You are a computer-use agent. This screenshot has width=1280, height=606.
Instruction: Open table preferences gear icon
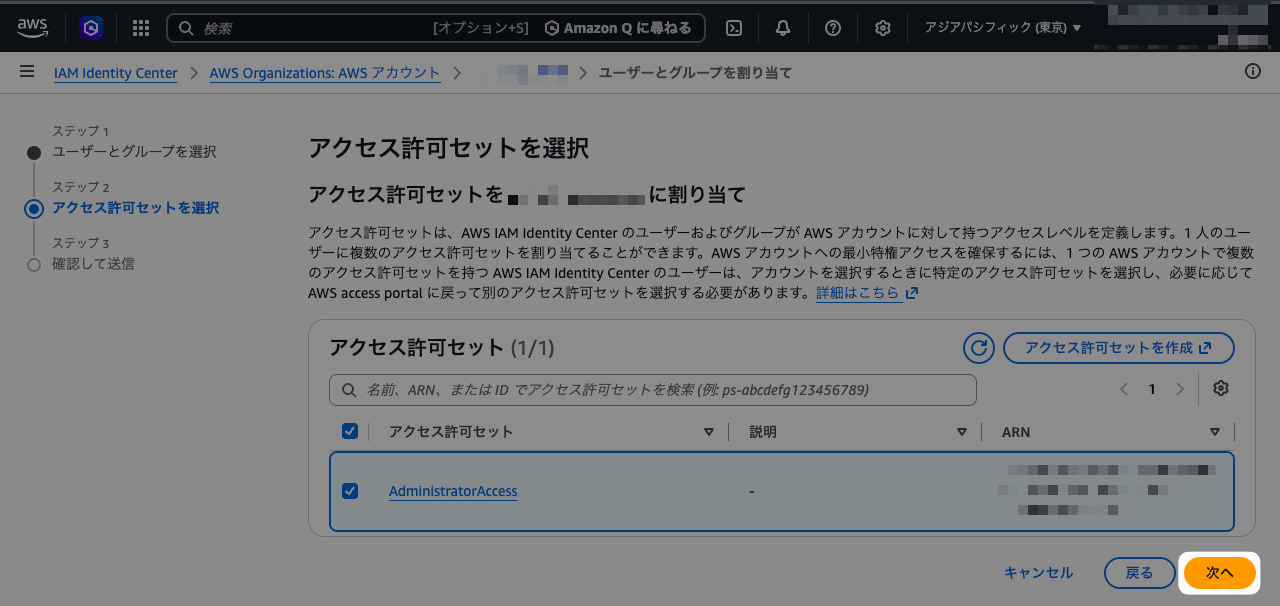pos(1220,389)
